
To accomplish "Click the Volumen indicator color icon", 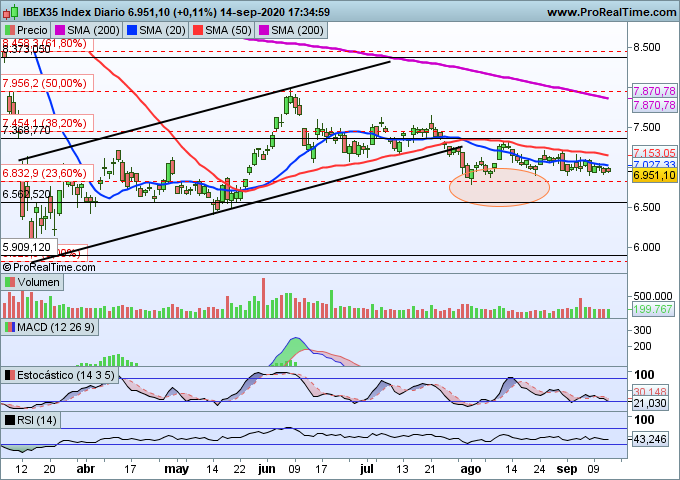I will tap(10, 283).
